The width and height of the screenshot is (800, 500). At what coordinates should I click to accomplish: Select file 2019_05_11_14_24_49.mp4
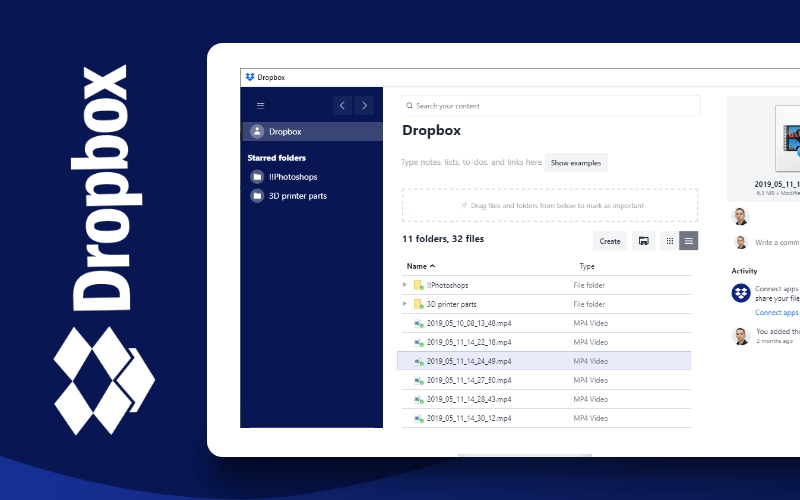click(x=544, y=361)
